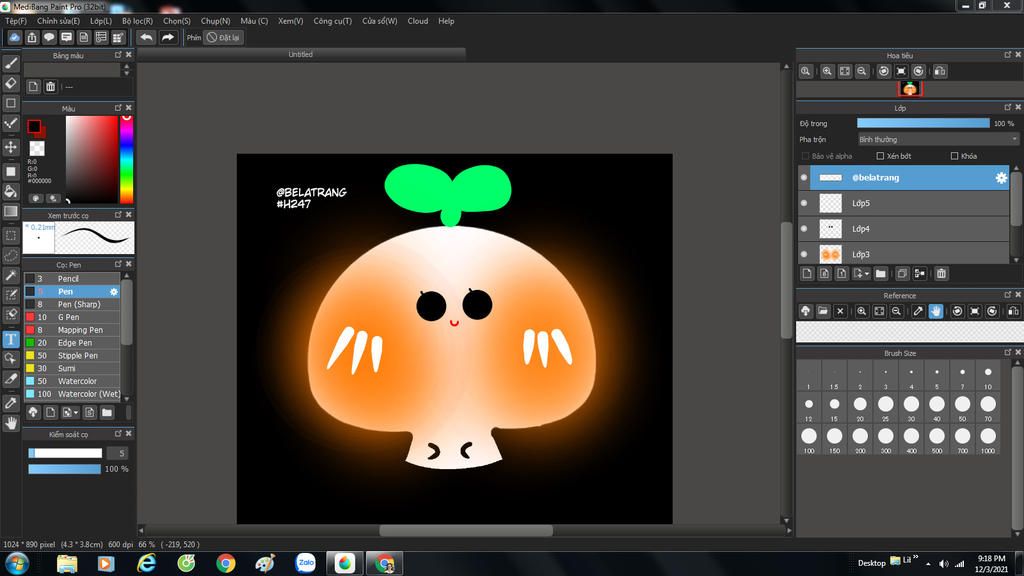Image resolution: width=1024 pixels, height=576 pixels.
Task: Select the Bucket fill tool
Action: [11, 191]
